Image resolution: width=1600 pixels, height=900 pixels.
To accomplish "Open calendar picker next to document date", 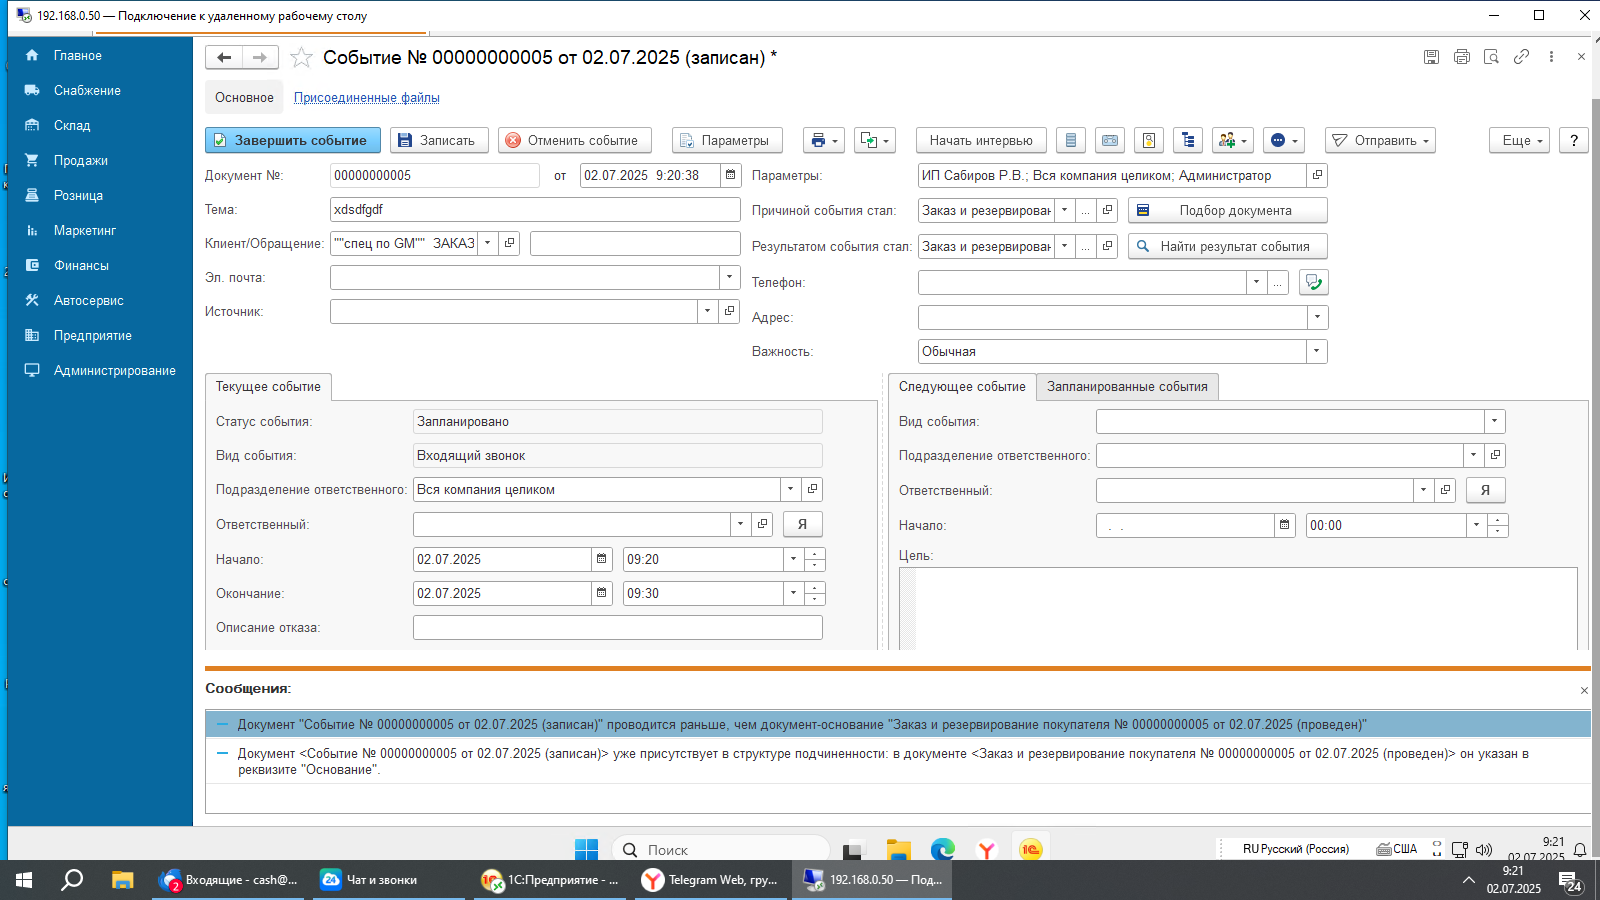I will tap(731, 175).
